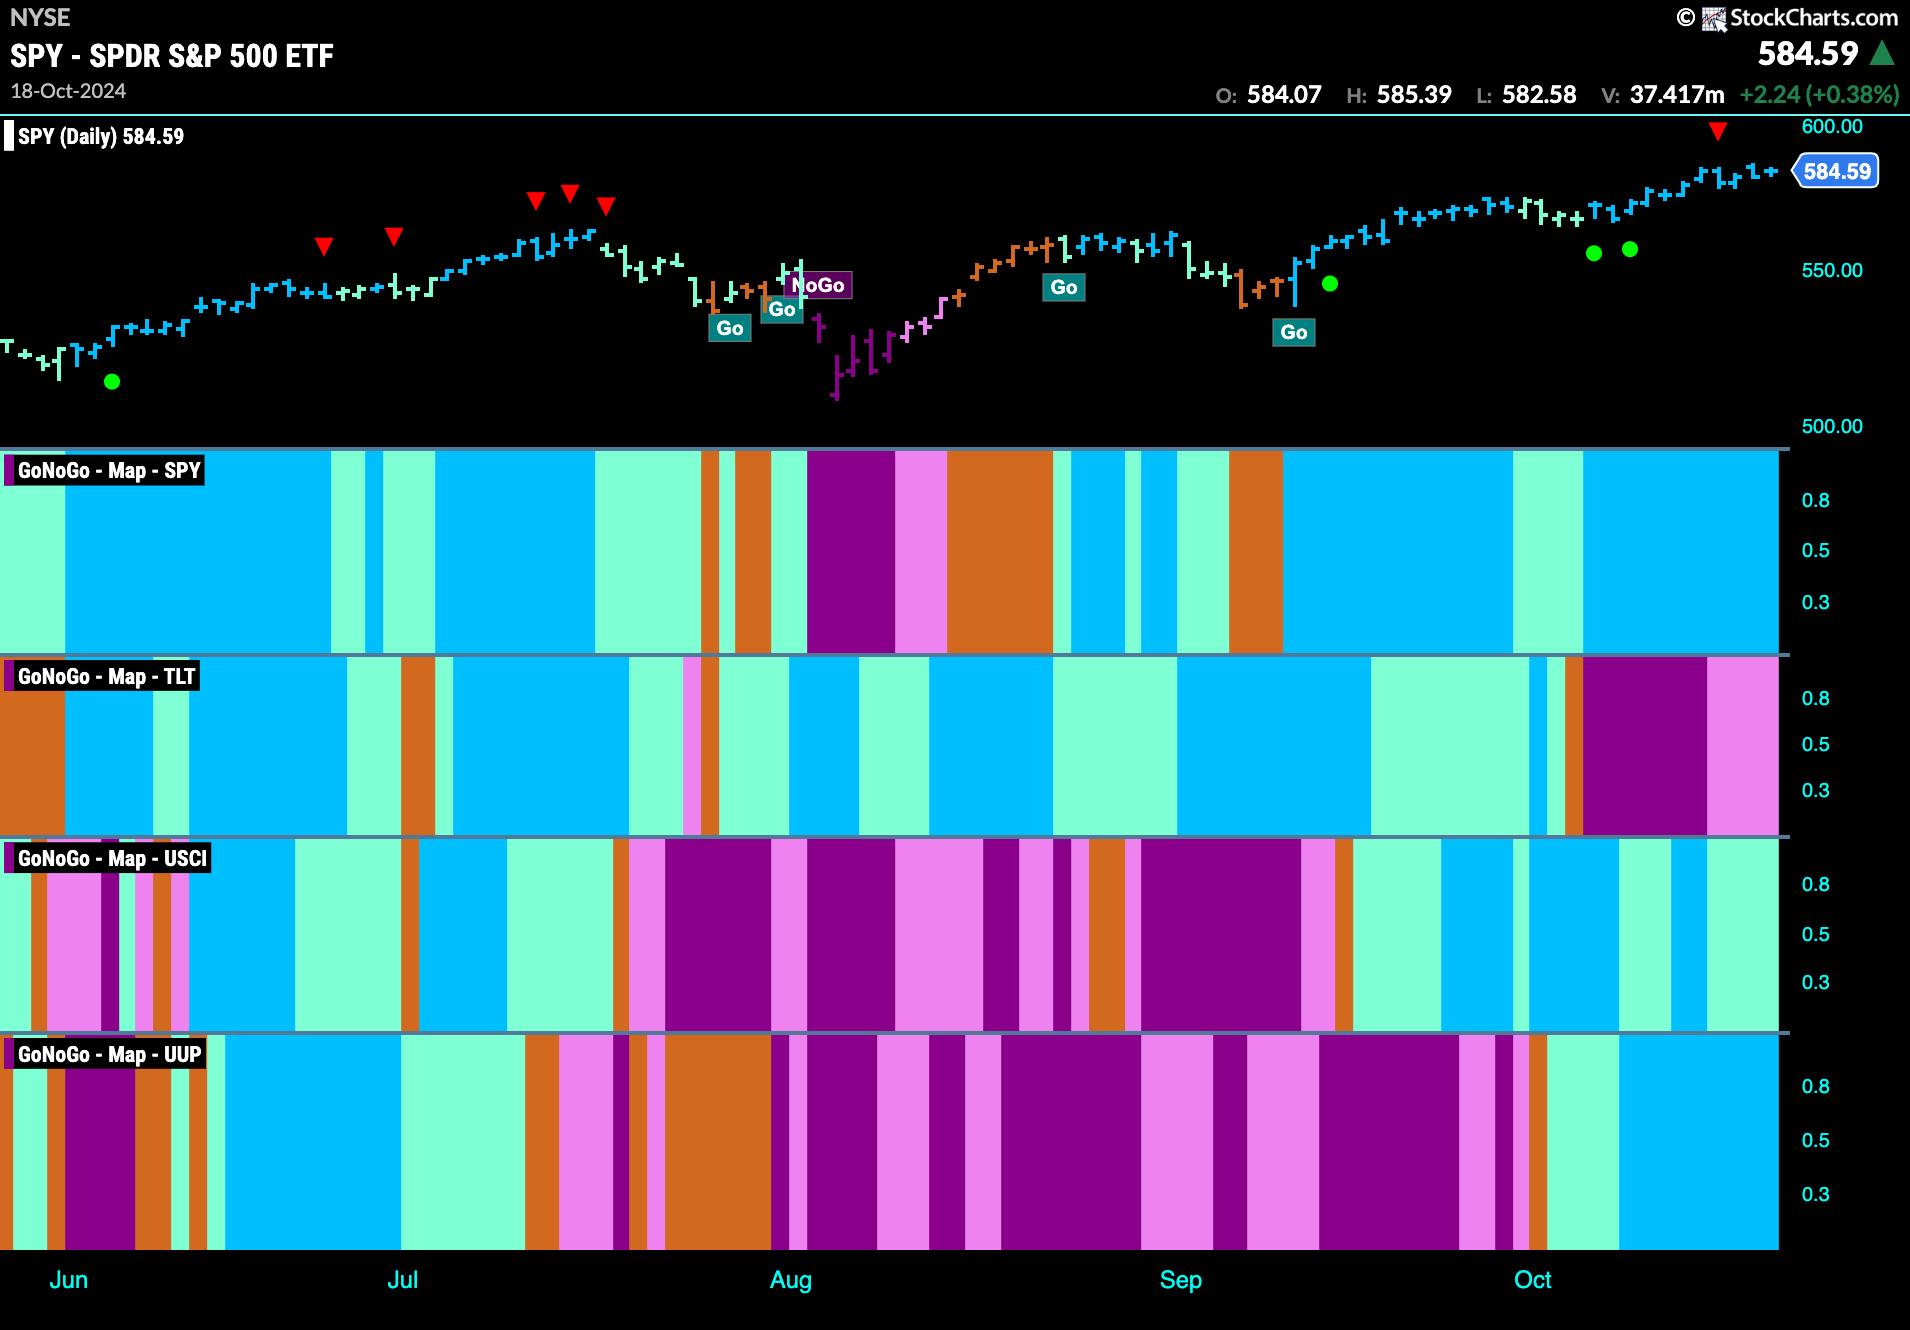This screenshot has height=1330, width=1910.
Task: Click the 600.00 price axis label
Action: [1832, 127]
